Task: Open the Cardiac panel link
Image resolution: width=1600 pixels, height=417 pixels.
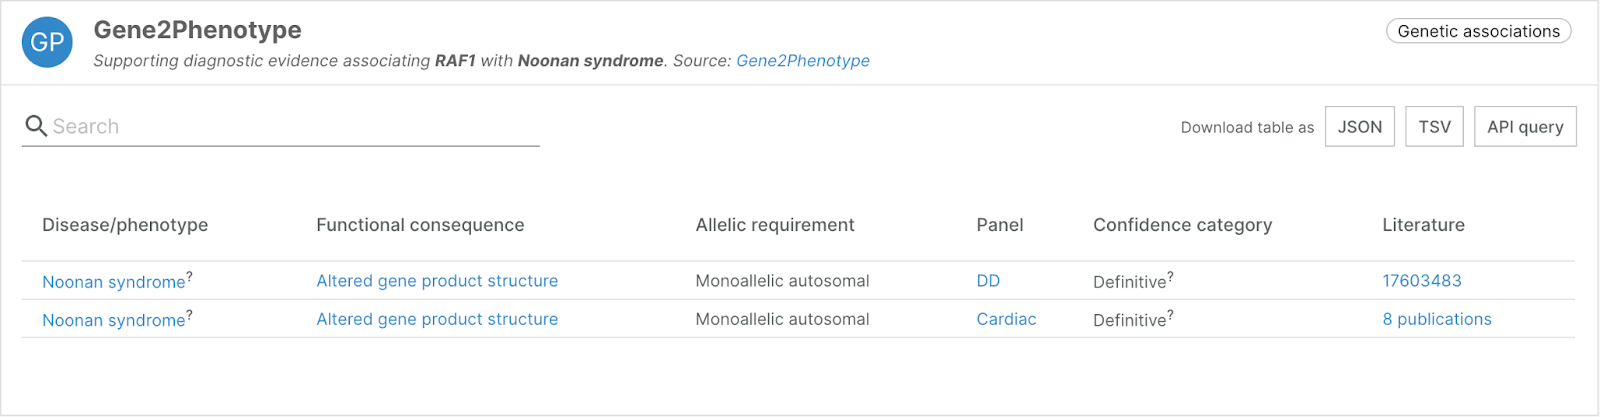Action: click(1006, 319)
